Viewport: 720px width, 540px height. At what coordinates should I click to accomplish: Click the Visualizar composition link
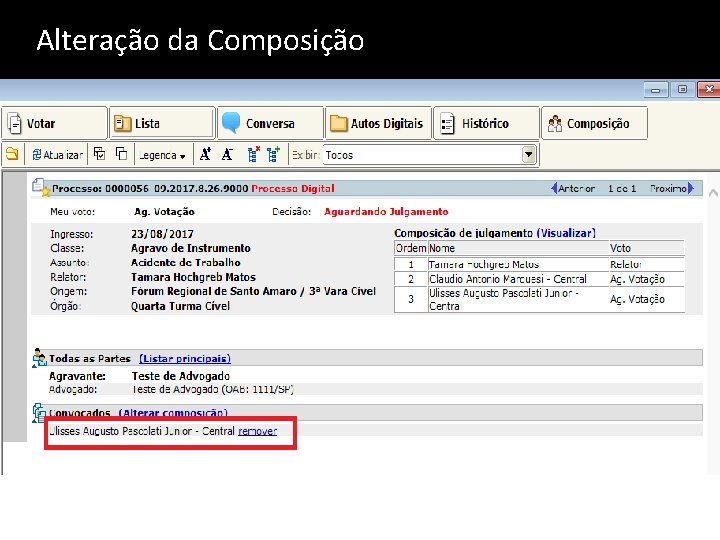coord(566,233)
